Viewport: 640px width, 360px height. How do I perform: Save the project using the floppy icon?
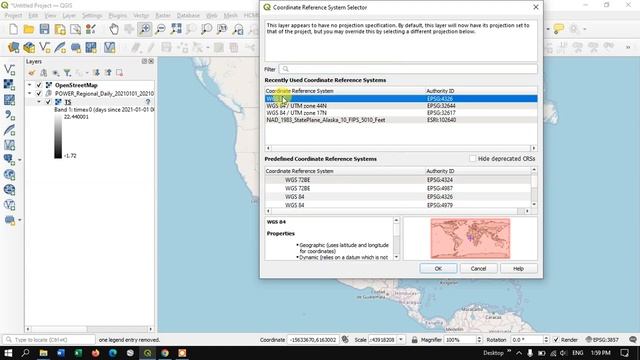click(44, 29)
